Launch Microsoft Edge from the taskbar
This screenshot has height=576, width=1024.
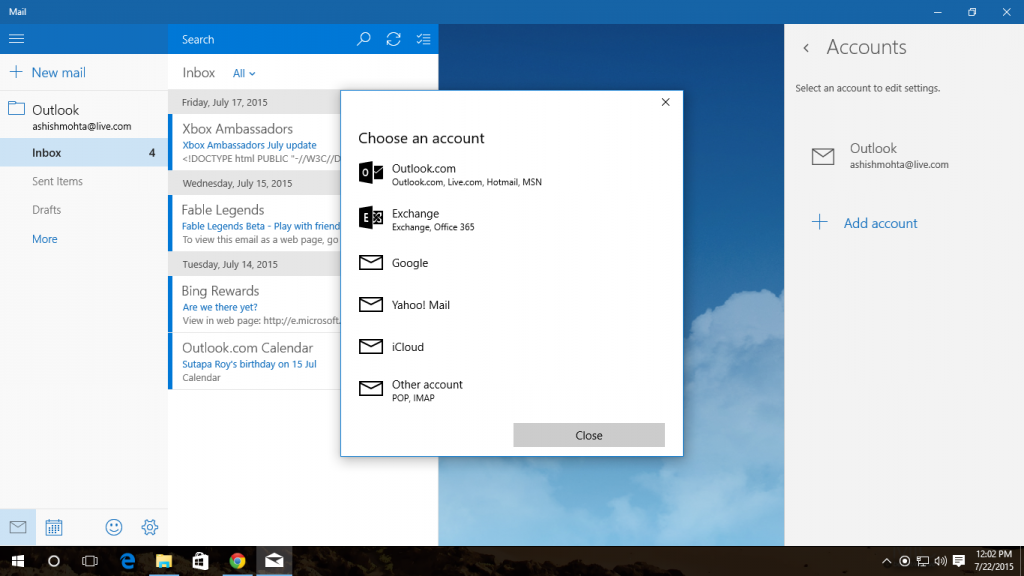tap(126, 561)
